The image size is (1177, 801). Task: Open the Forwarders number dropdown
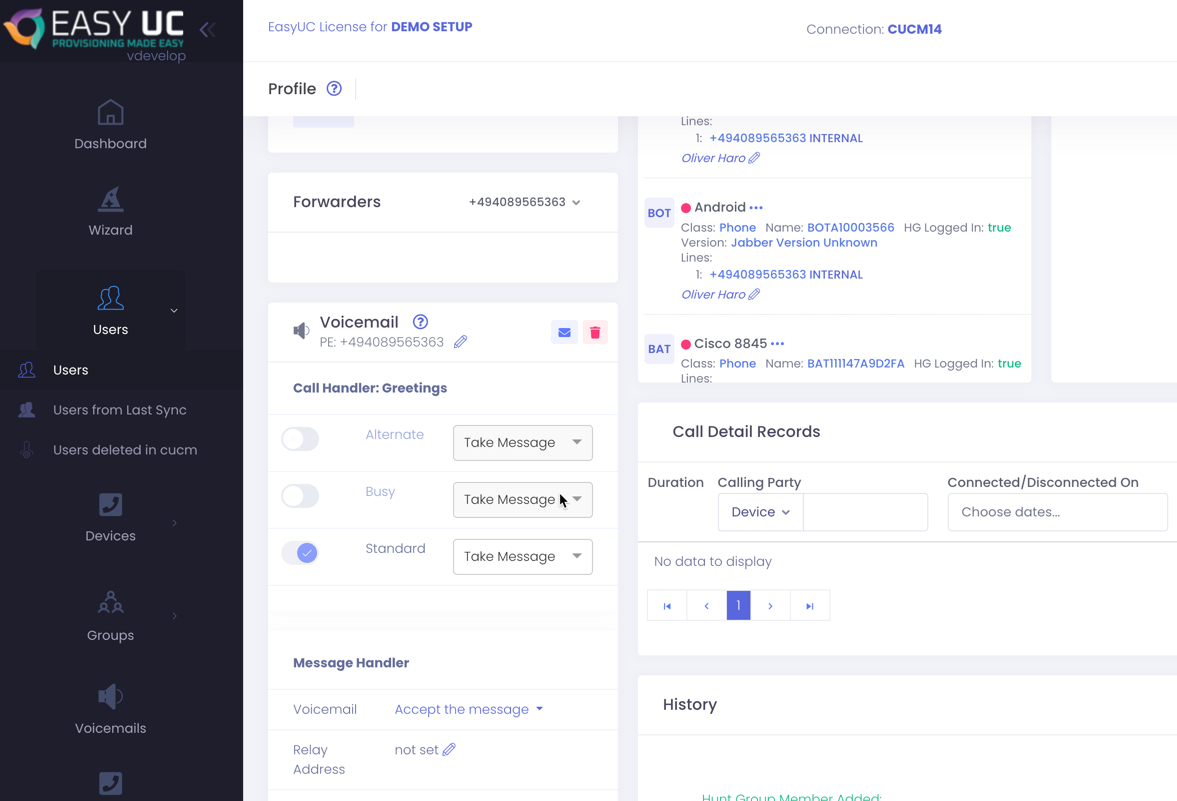(x=524, y=202)
